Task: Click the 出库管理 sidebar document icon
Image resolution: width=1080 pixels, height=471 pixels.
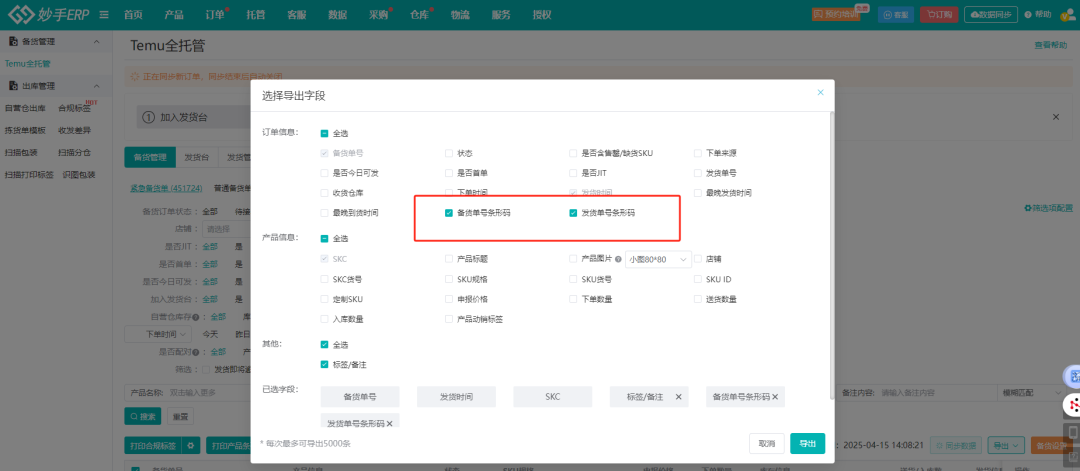Action: click(13, 86)
